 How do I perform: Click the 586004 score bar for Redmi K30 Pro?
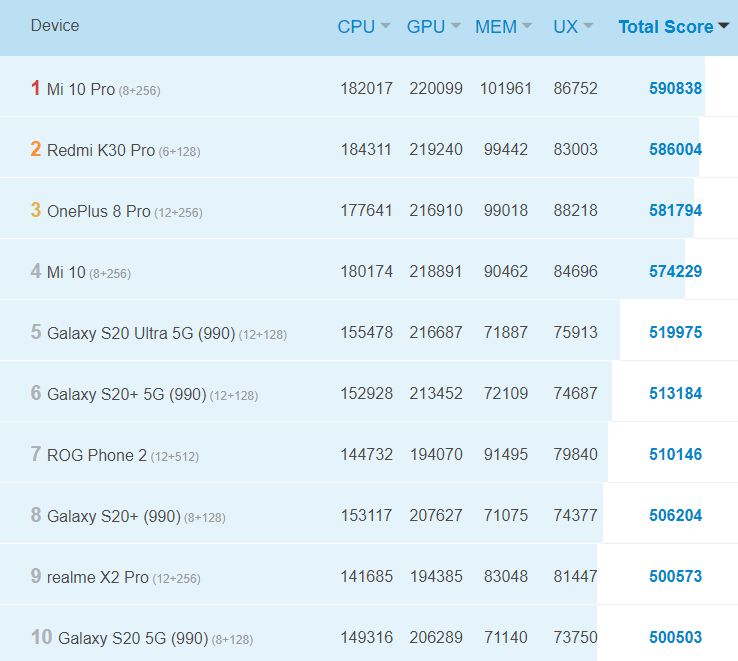click(x=675, y=150)
